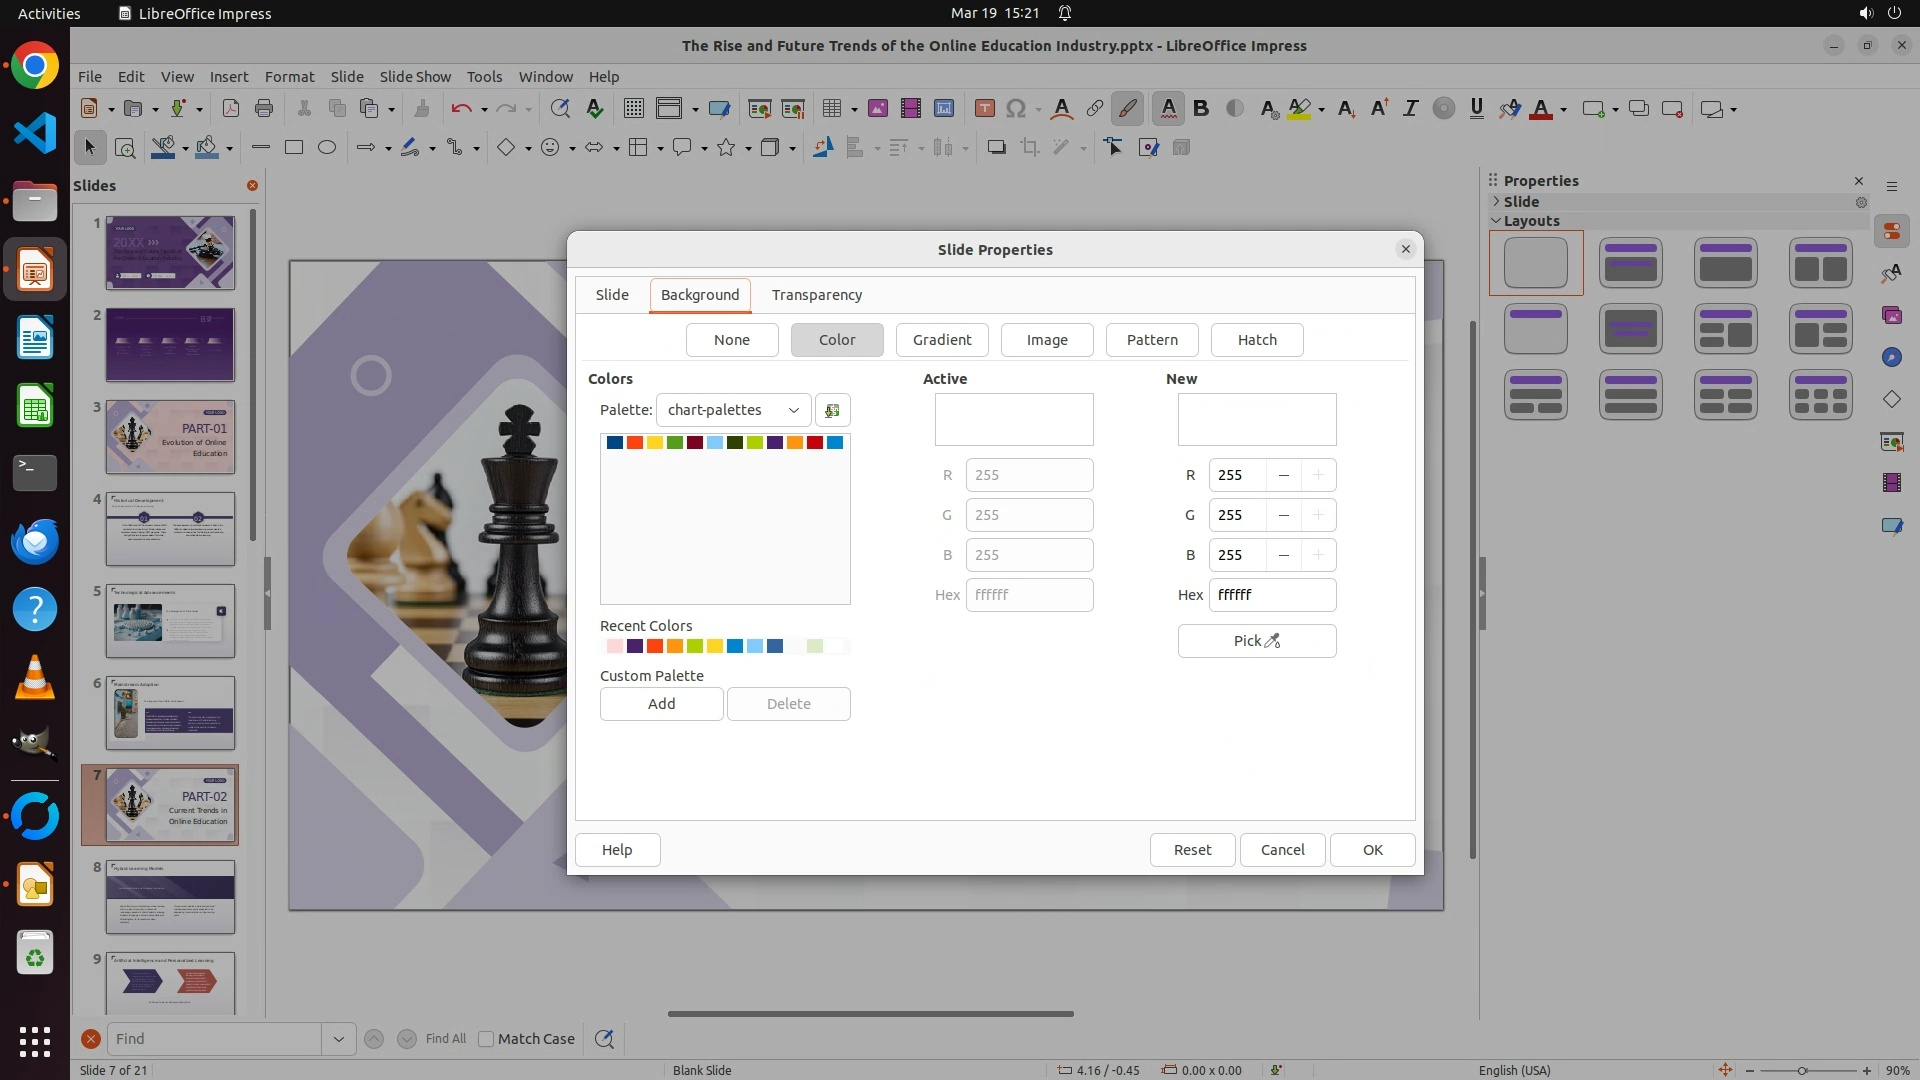The height and width of the screenshot is (1080, 1920).
Task: Open the Slide Show menu
Action: click(415, 76)
